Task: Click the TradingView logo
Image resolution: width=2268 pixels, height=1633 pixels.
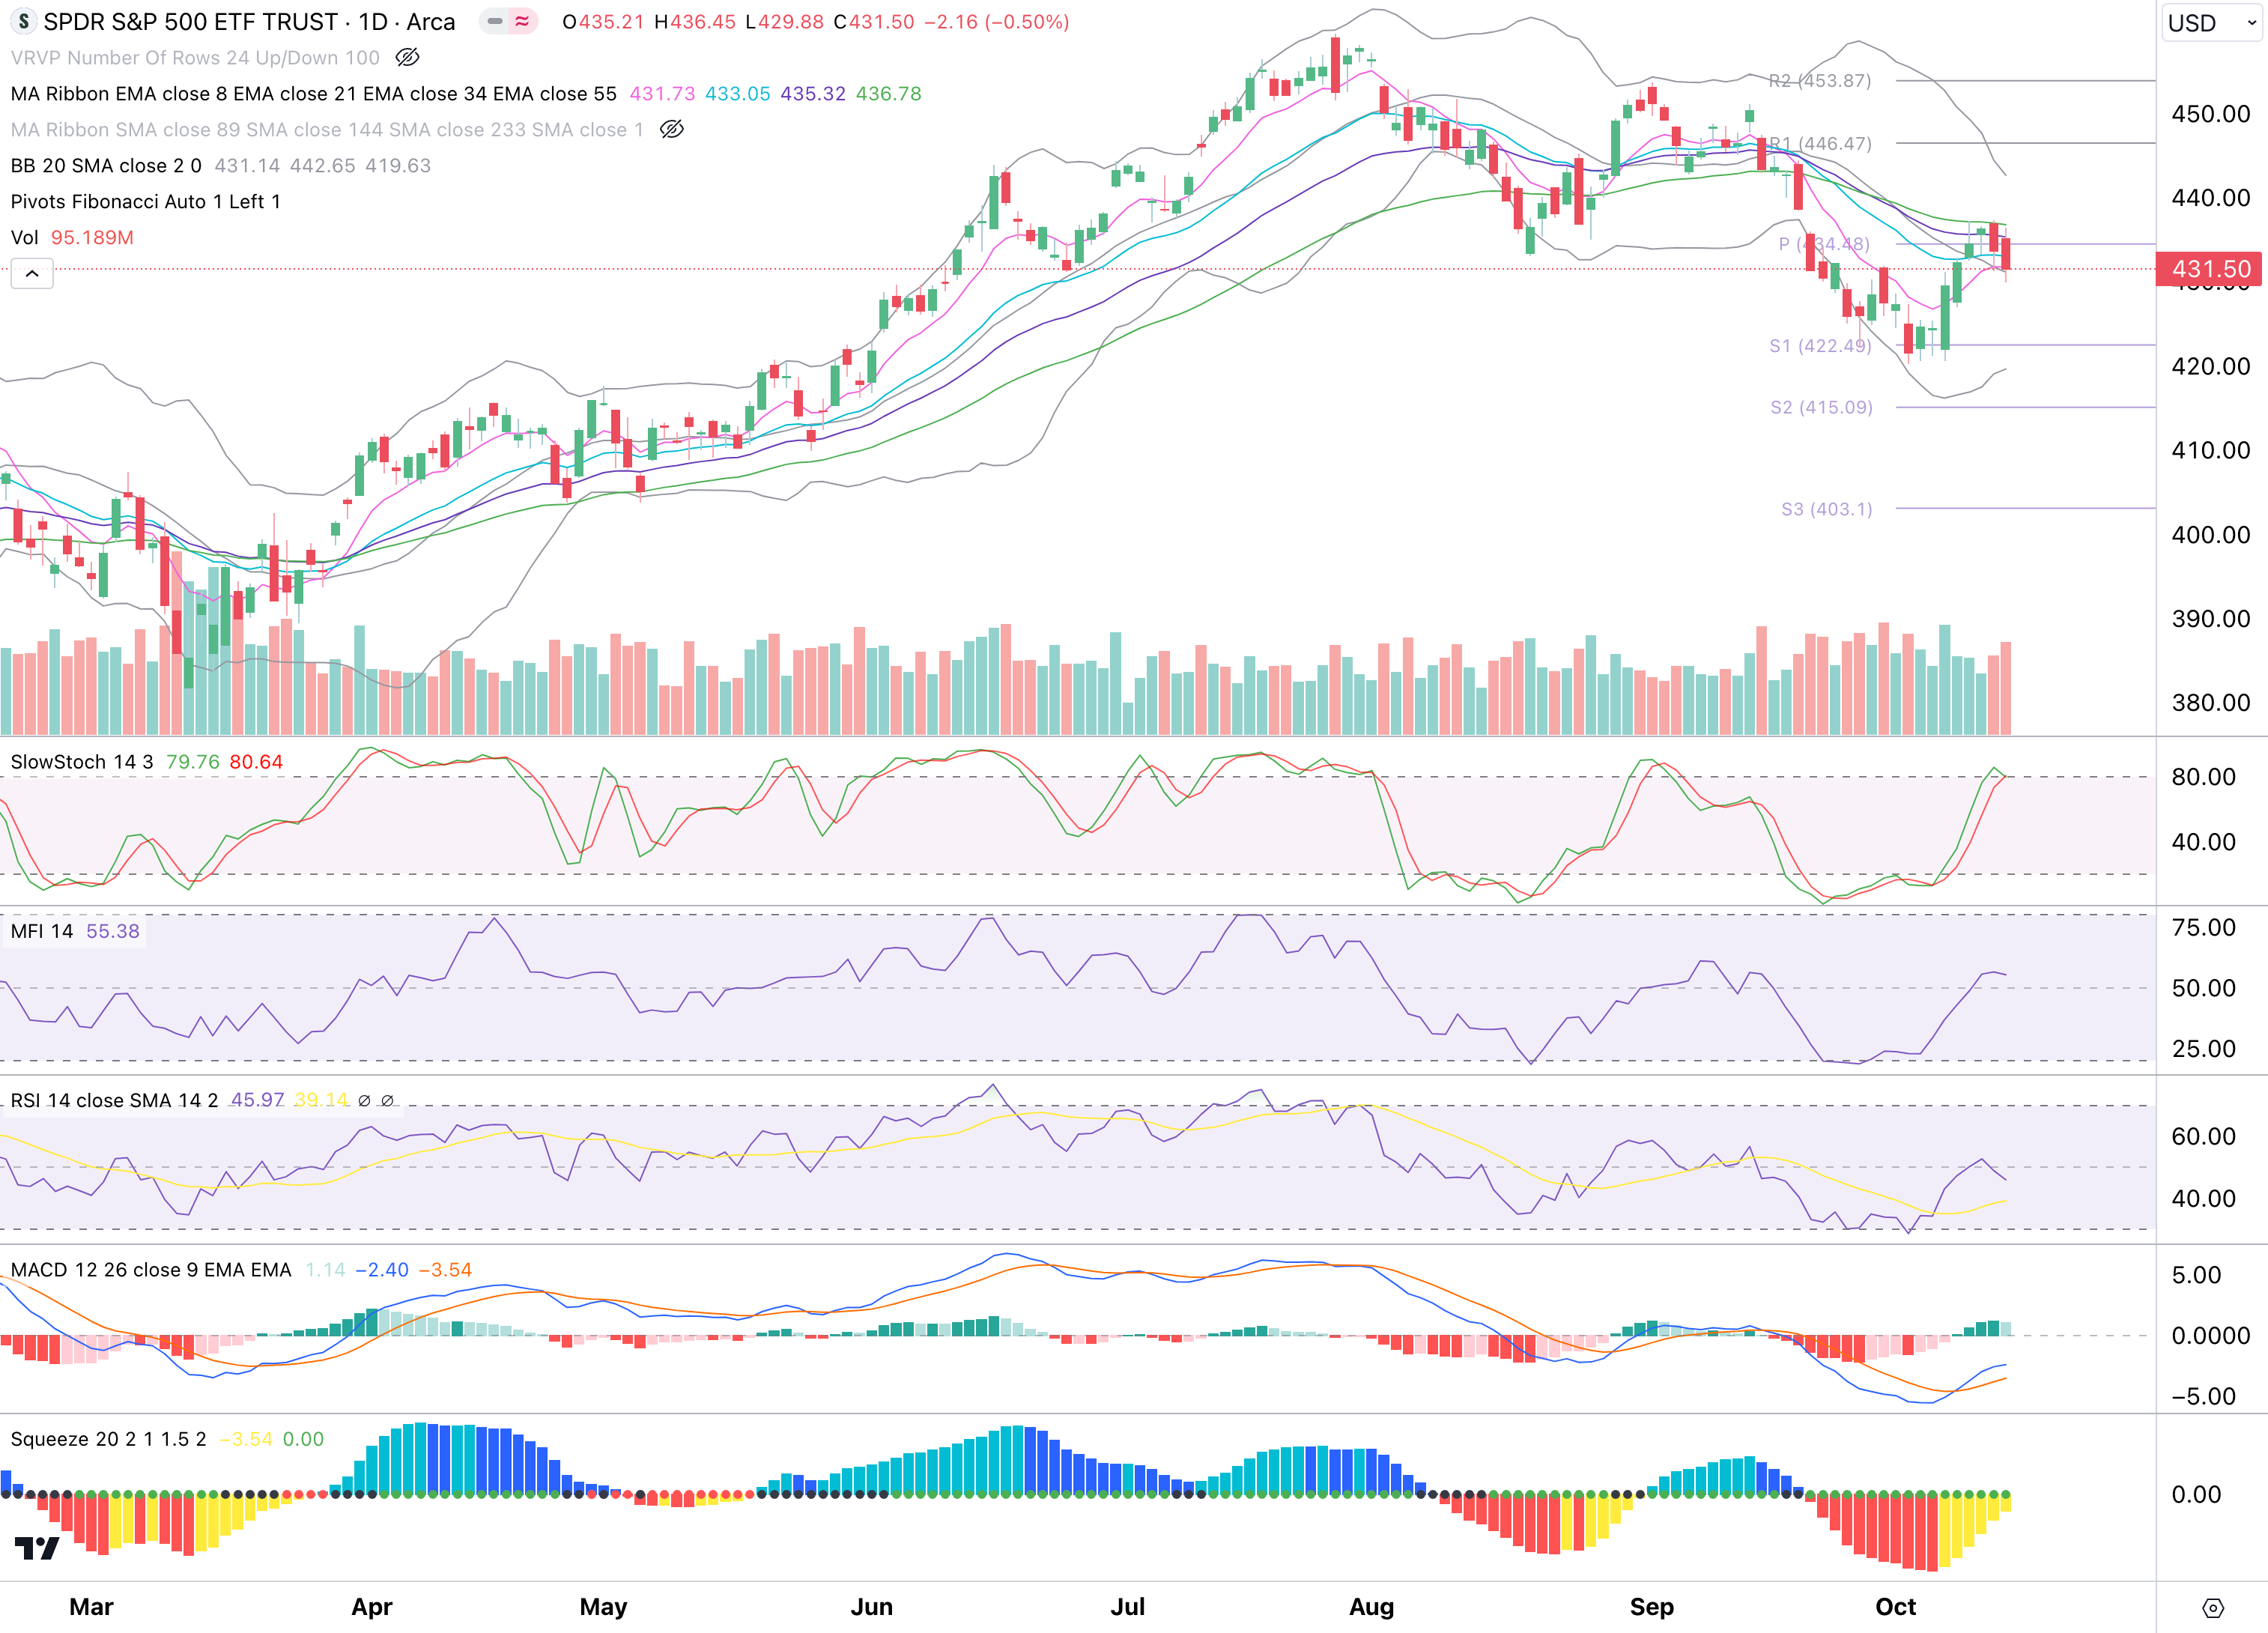Action: point(38,1548)
